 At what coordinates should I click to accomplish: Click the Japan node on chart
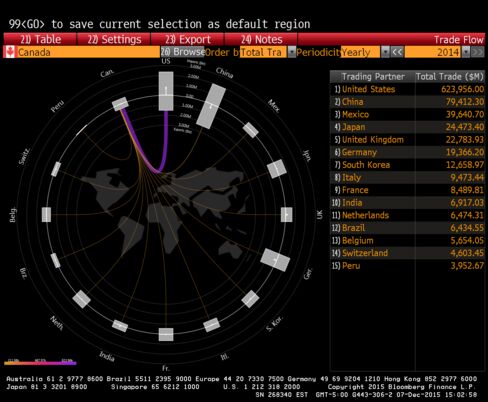pyautogui.click(x=277, y=169)
